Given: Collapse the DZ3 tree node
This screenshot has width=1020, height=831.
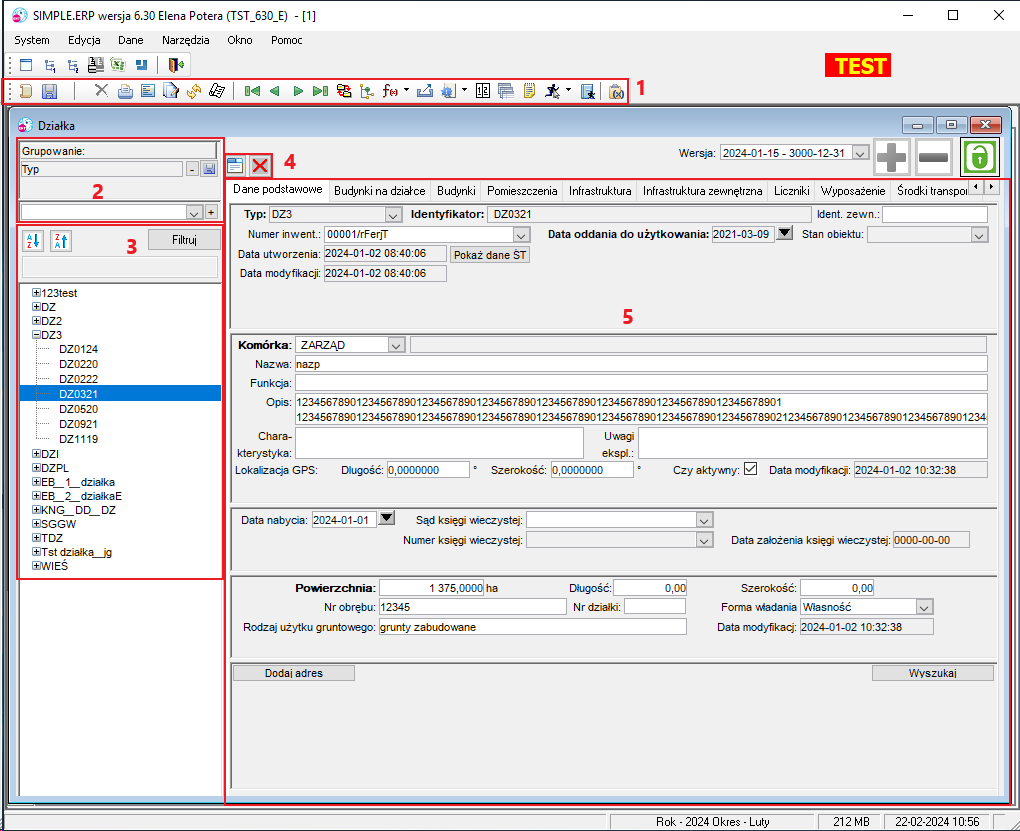Looking at the screenshot, I should pos(36,334).
